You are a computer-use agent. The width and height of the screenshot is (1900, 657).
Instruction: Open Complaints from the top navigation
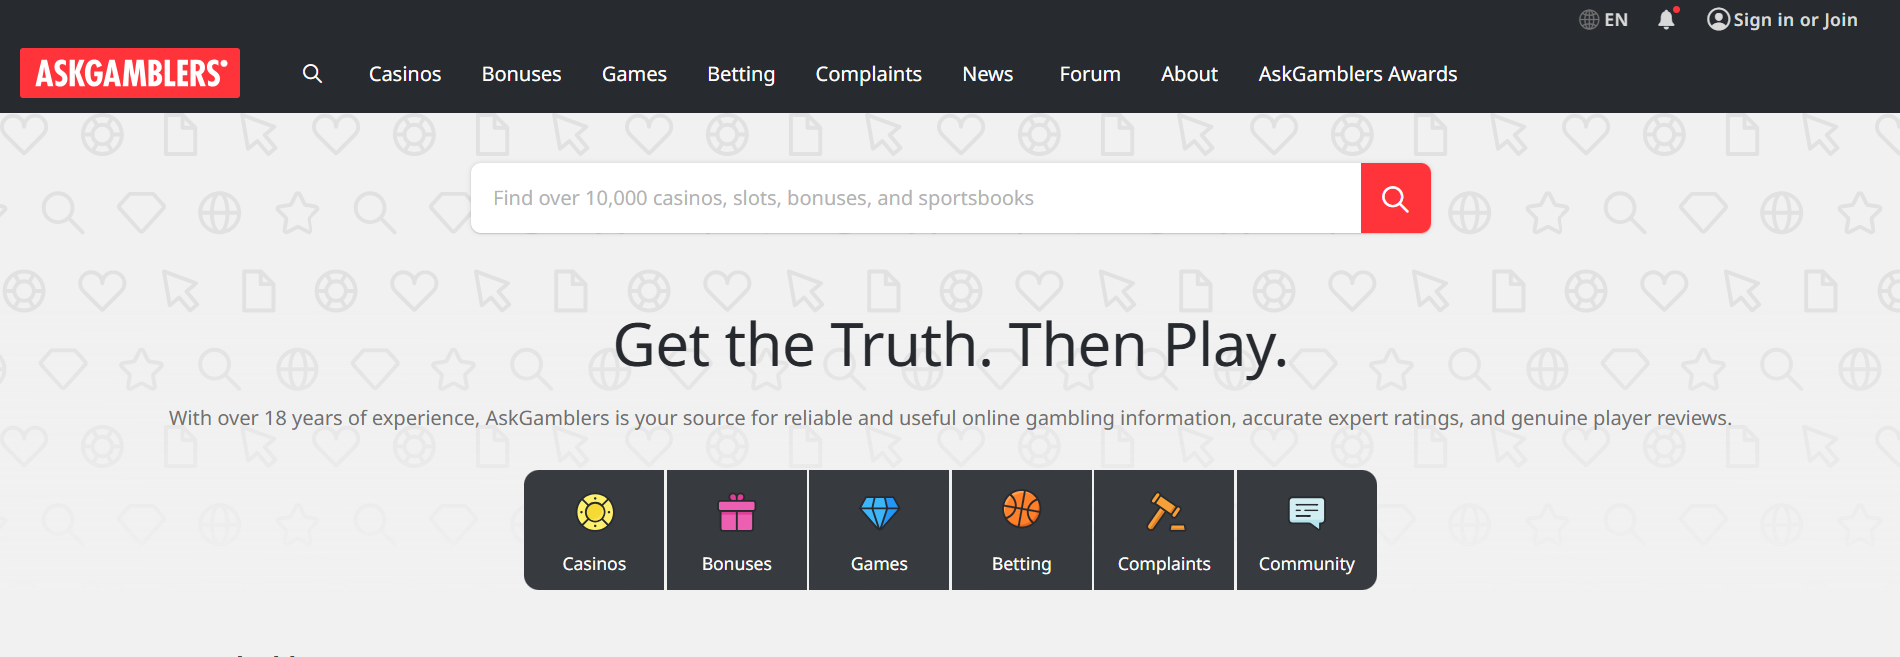click(x=868, y=74)
